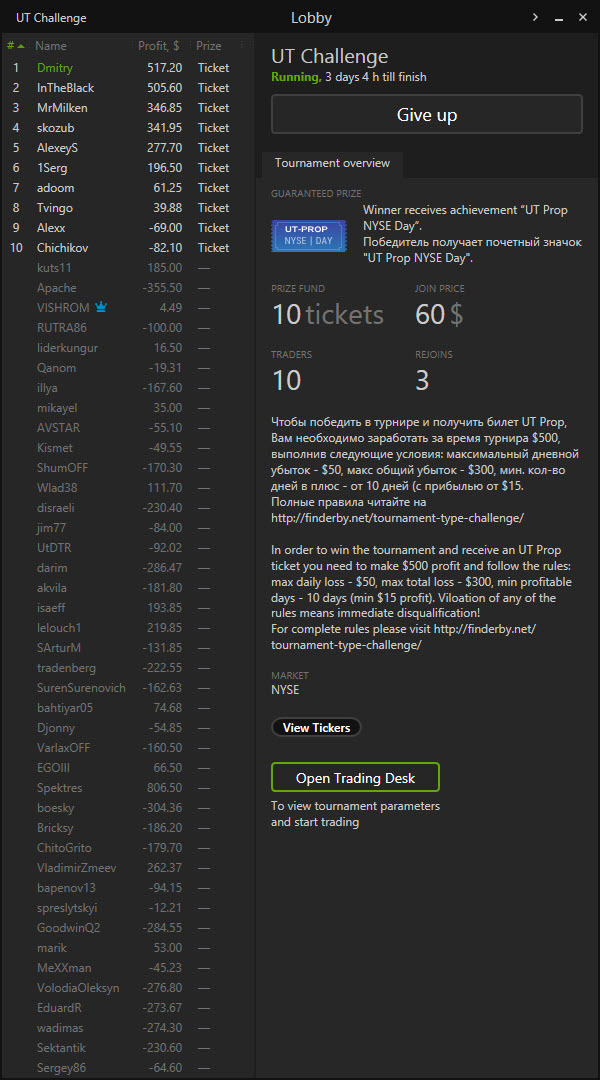Click the Prize column header
Image resolution: width=600 pixels, height=1080 pixels.
pyautogui.click(x=209, y=46)
